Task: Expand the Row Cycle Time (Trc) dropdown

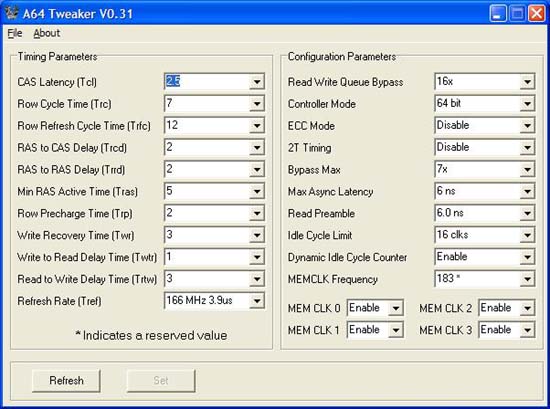Action: coord(257,104)
